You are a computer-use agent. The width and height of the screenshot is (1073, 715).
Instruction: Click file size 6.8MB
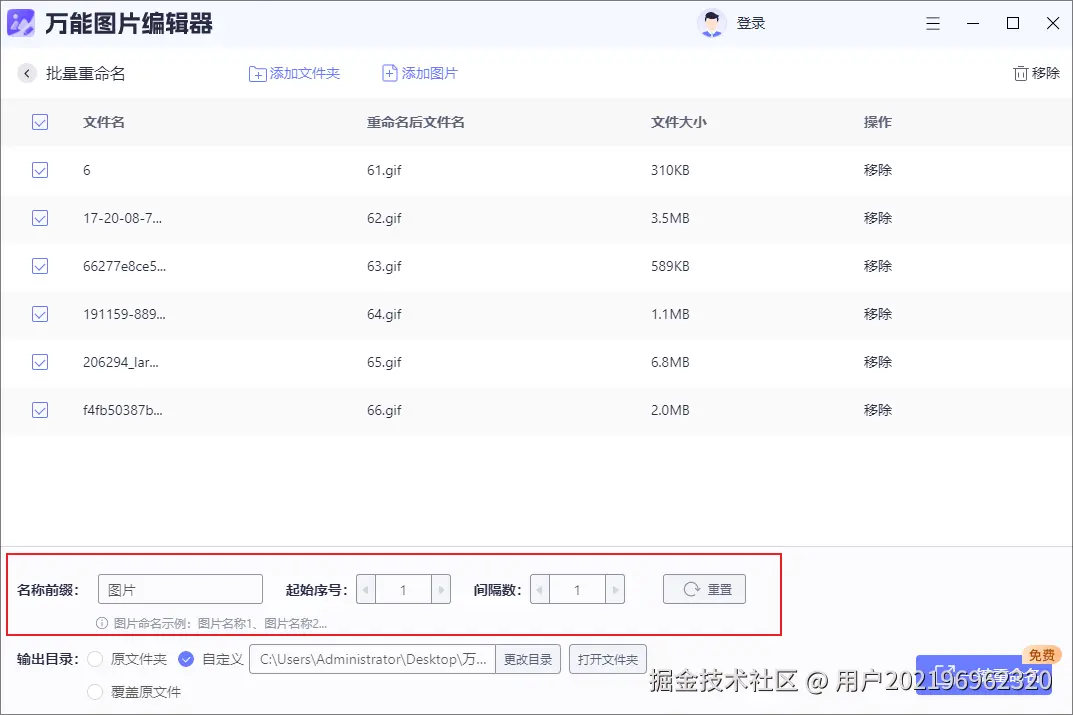670,362
